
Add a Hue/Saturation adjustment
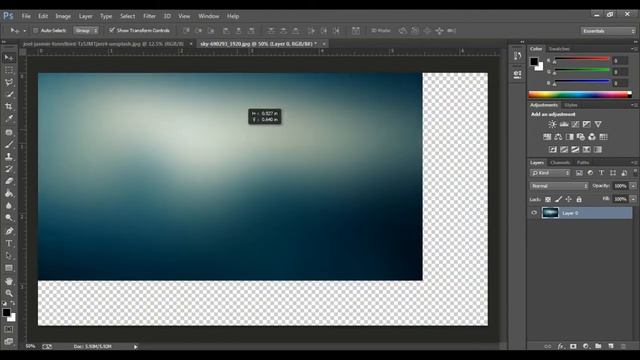coord(547,137)
